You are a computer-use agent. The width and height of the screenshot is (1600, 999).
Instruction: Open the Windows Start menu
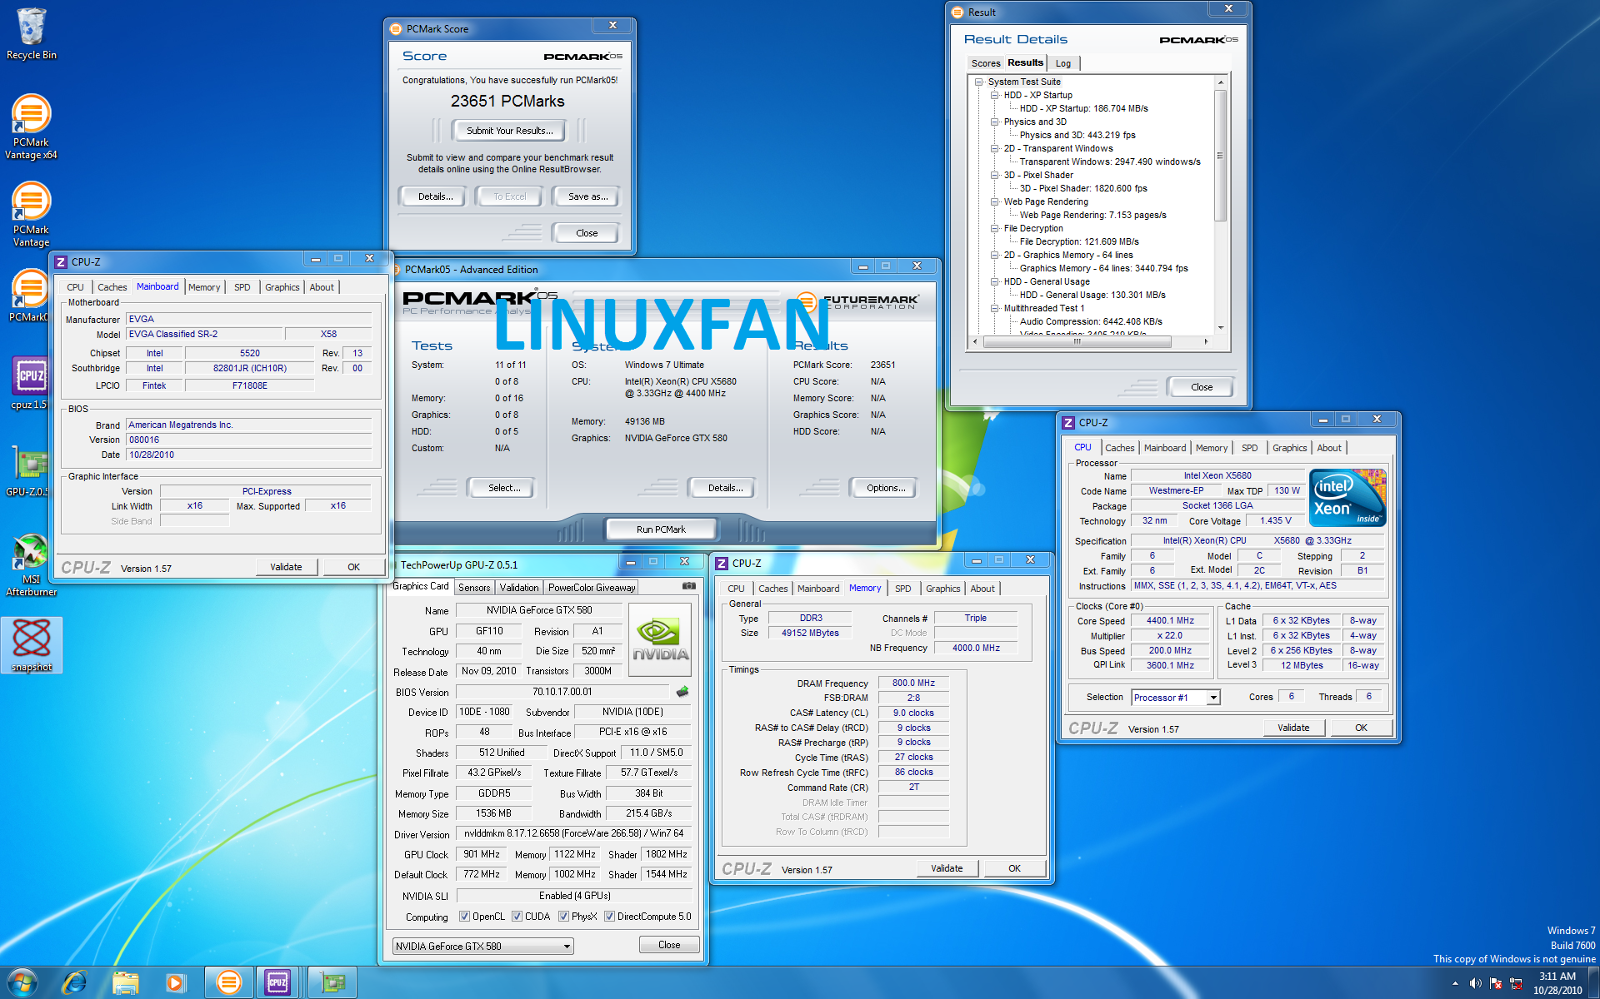(22, 983)
